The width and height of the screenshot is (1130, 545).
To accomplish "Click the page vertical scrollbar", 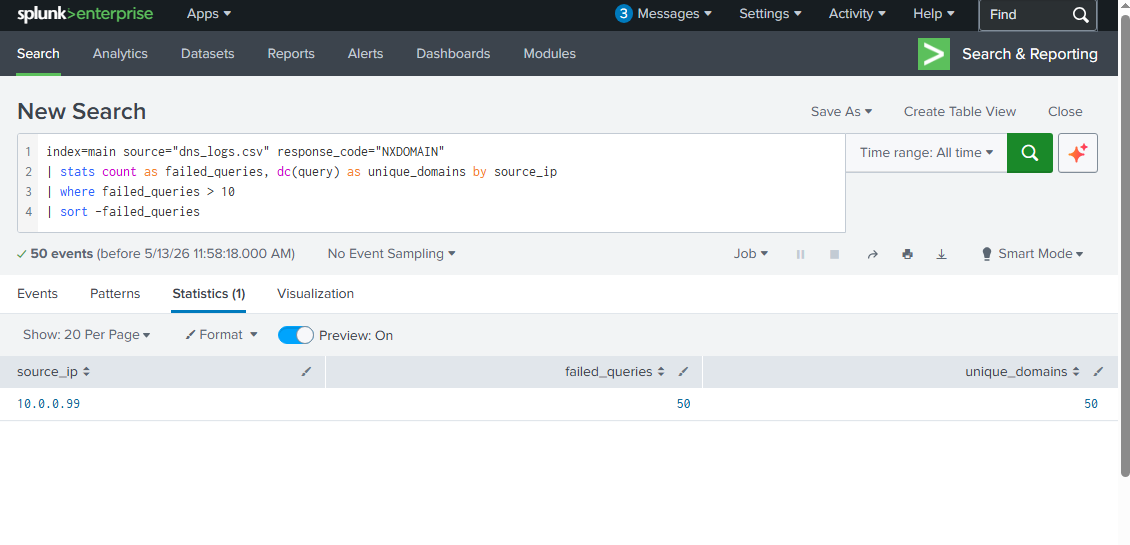I will click(x=1125, y=245).
